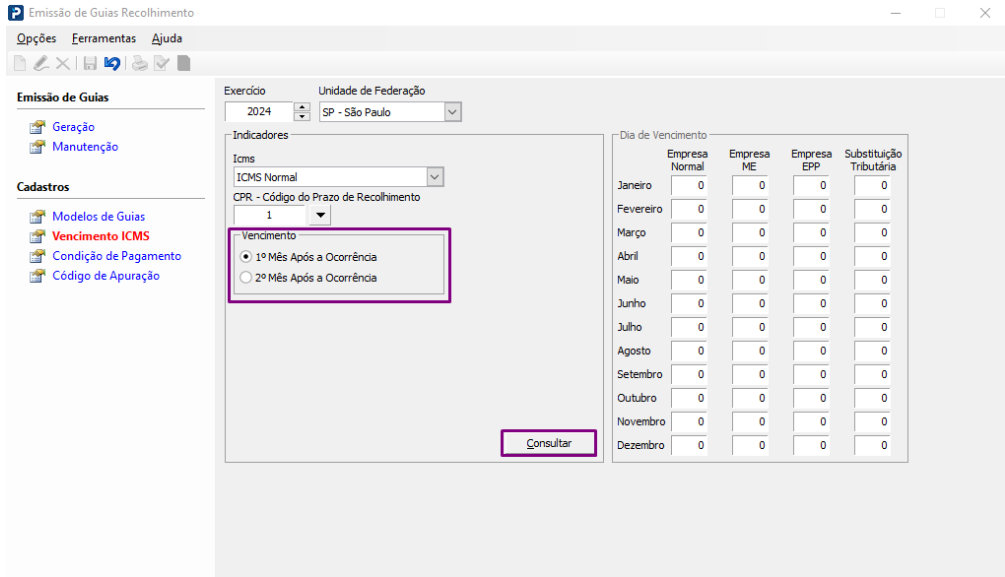This screenshot has height=577, width=1005.
Task: Click Outubro Empresa ME day field
Action: (x=750, y=398)
